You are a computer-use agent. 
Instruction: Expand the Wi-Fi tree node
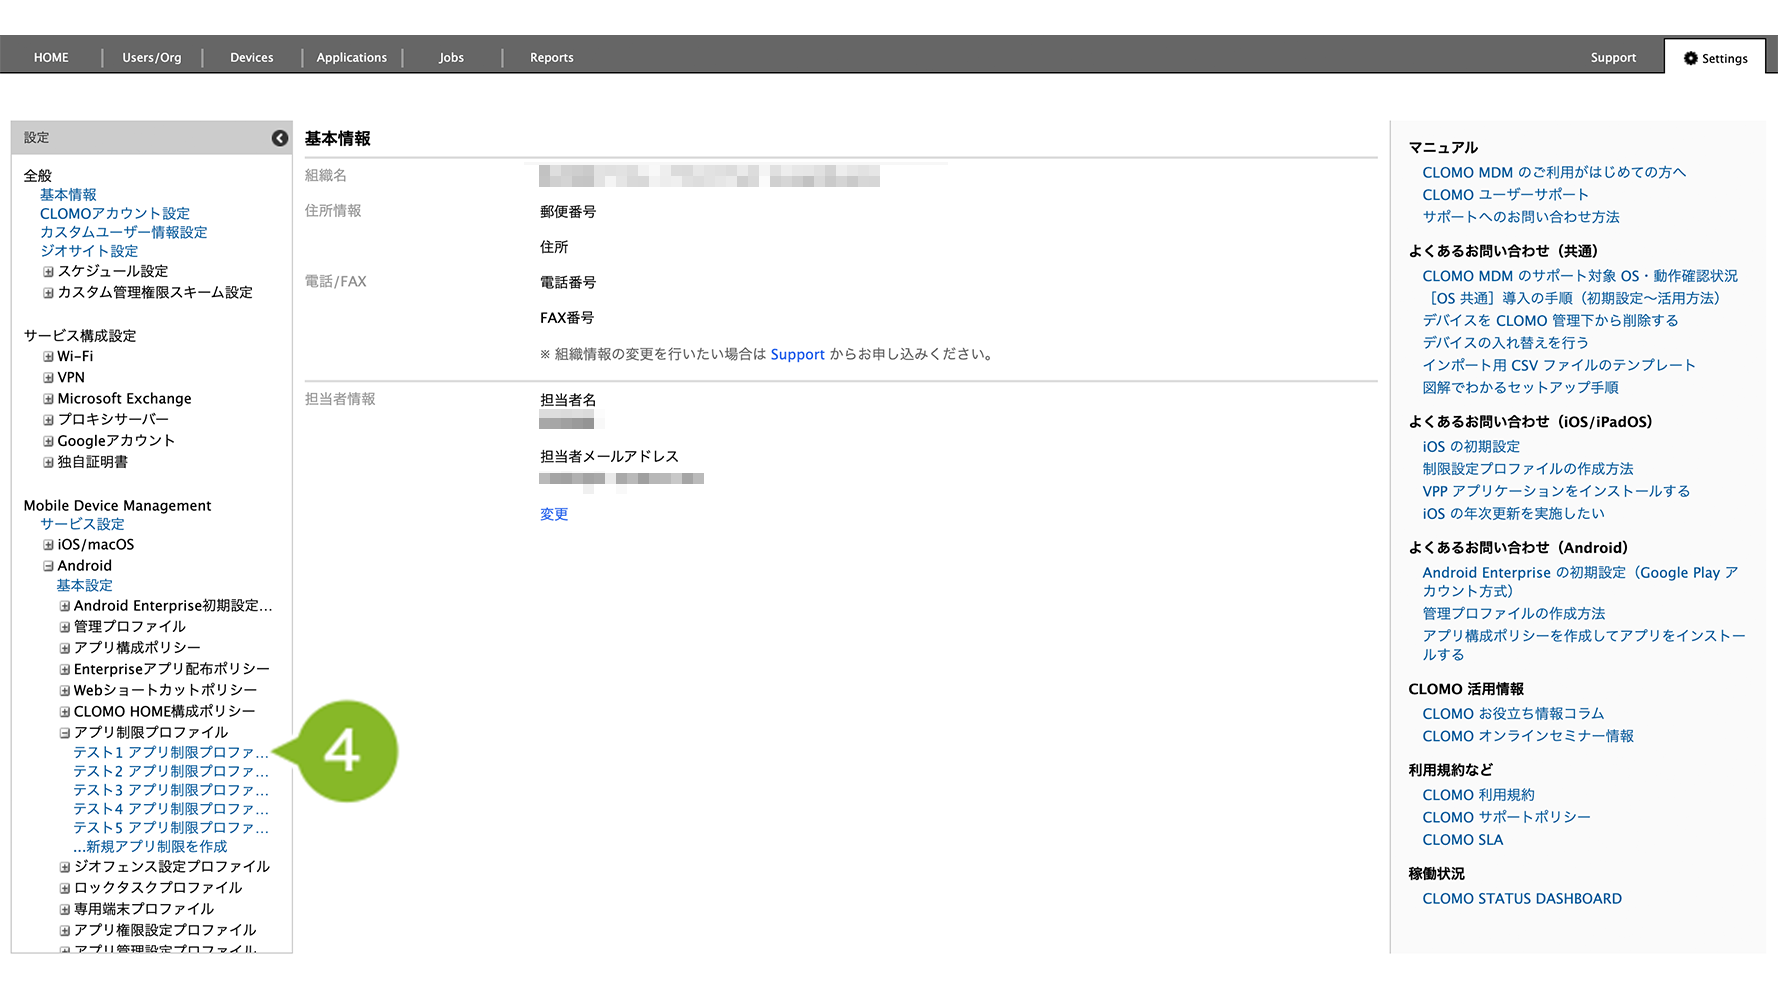(48, 357)
